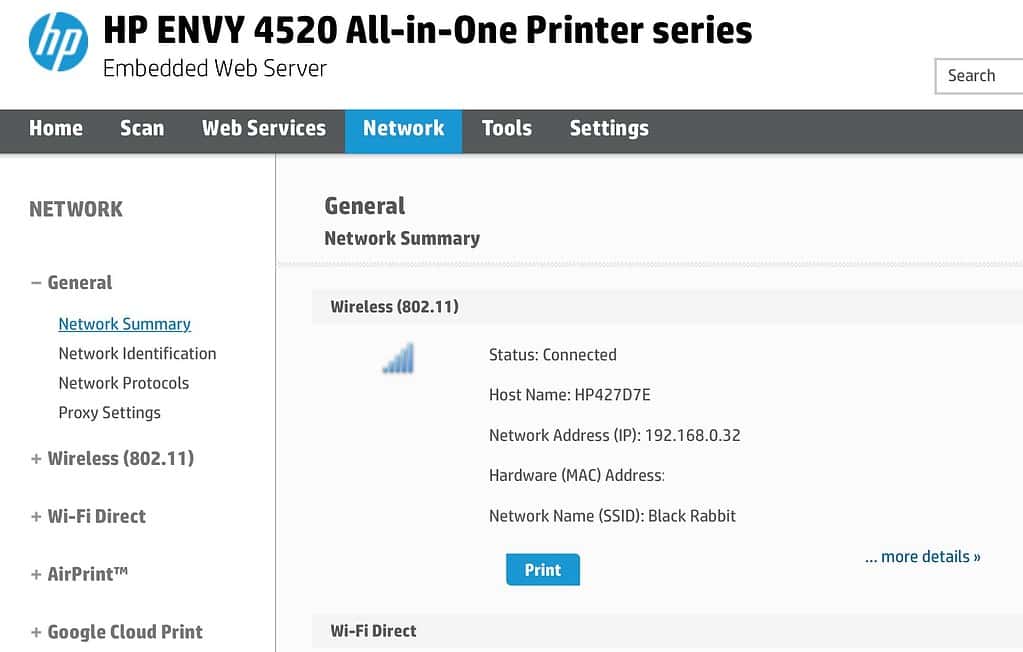Screen dimensions: 1023x652
Task: Open Network Identification settings
Action: [137, 353]
